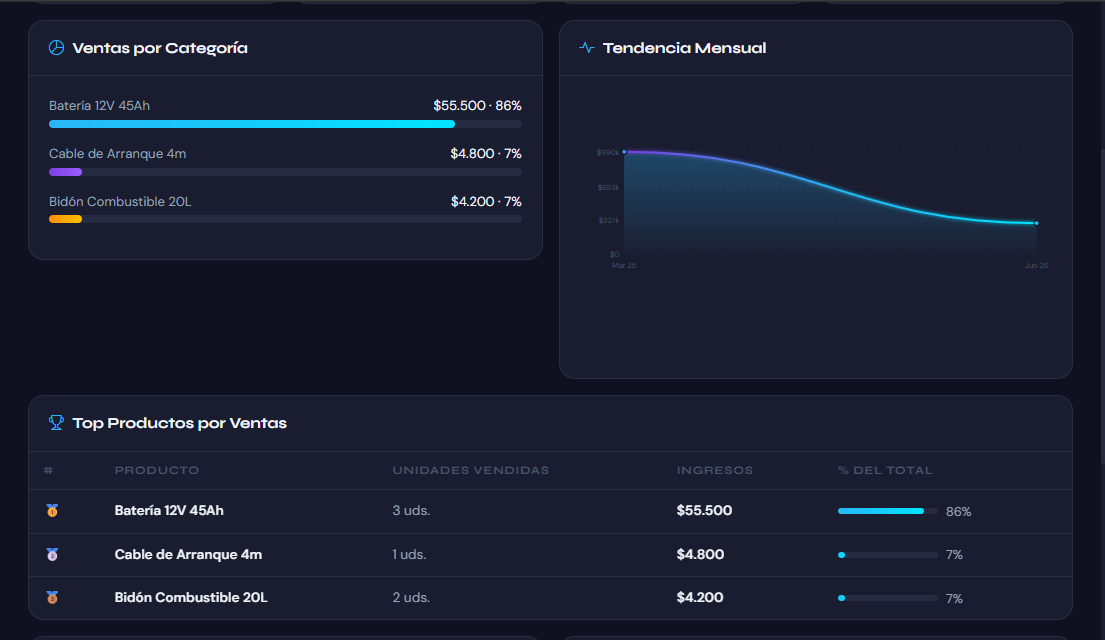Viewport: 1105px width, 640px height.
Task: Click the $55.500 · 86% category value
Action: pos(477,106)
